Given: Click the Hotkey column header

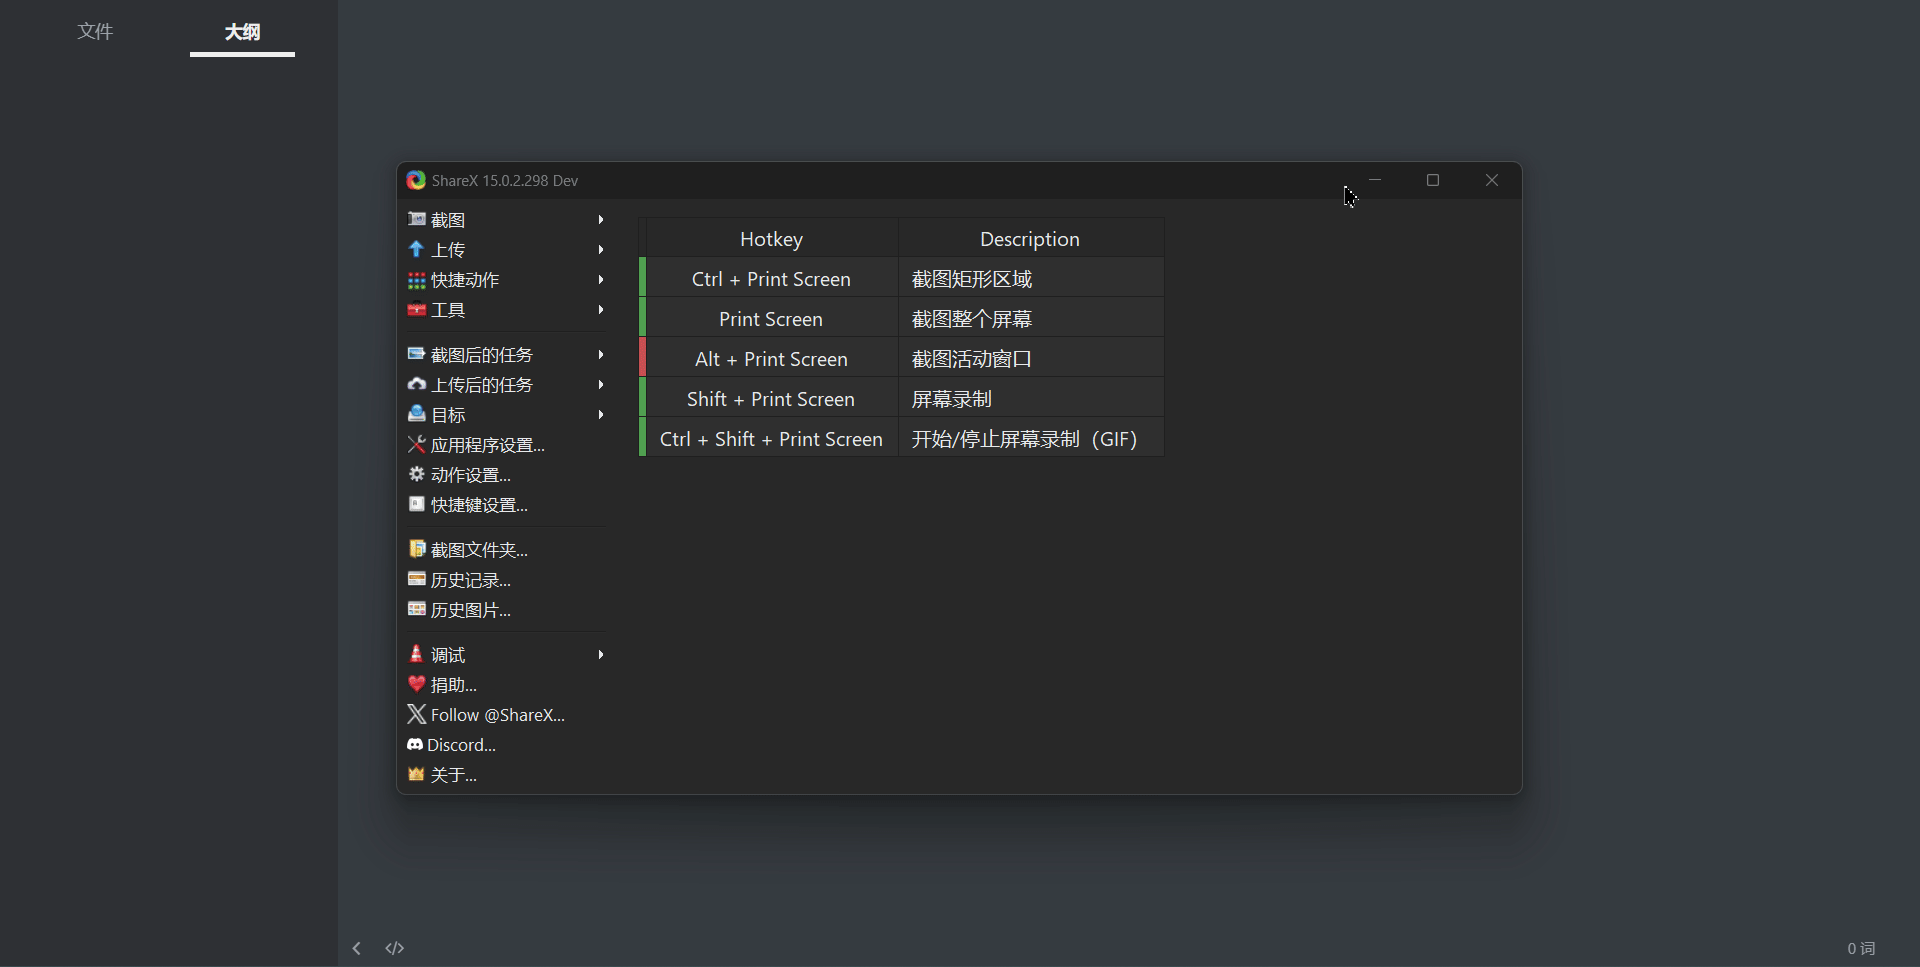Looking at the screenshot, I should pos(771,239).
